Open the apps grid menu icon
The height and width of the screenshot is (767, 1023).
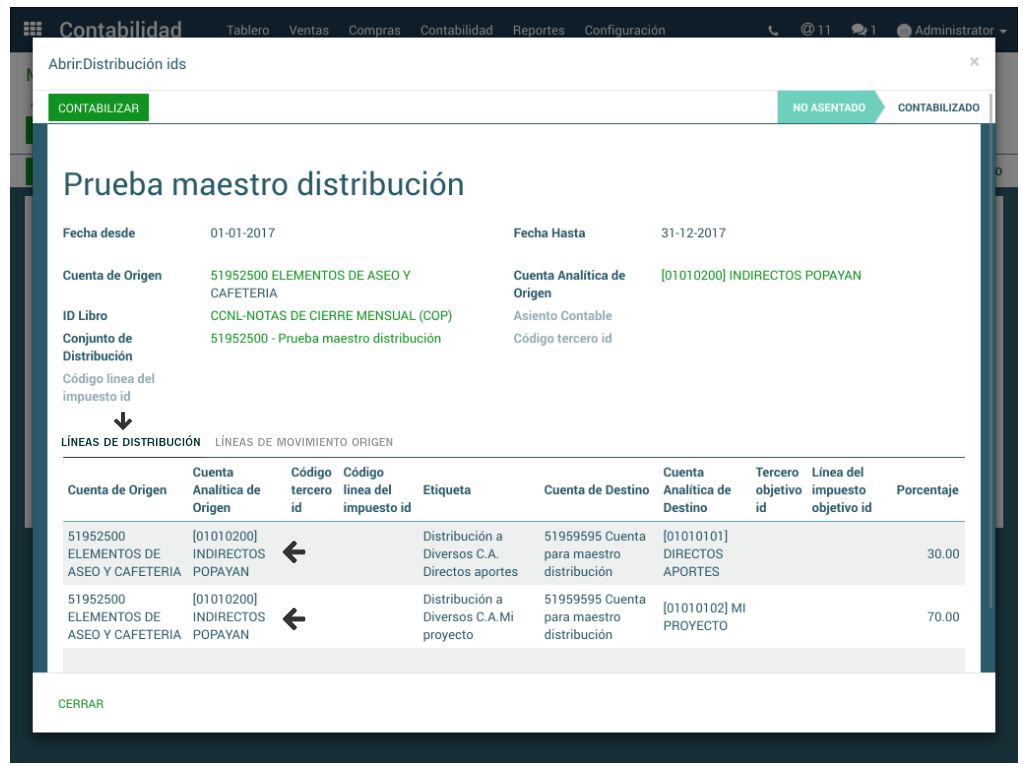[x=33, y=30]
